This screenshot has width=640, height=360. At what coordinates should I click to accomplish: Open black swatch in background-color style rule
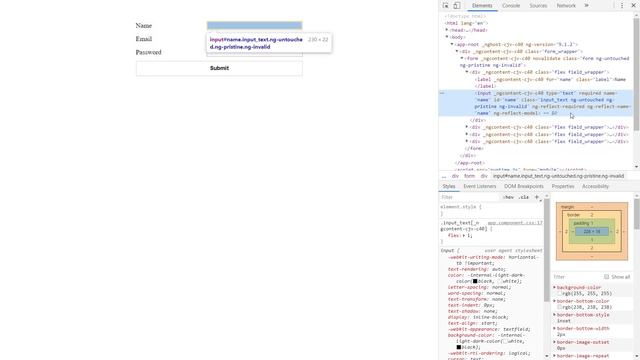pos(458,347)
